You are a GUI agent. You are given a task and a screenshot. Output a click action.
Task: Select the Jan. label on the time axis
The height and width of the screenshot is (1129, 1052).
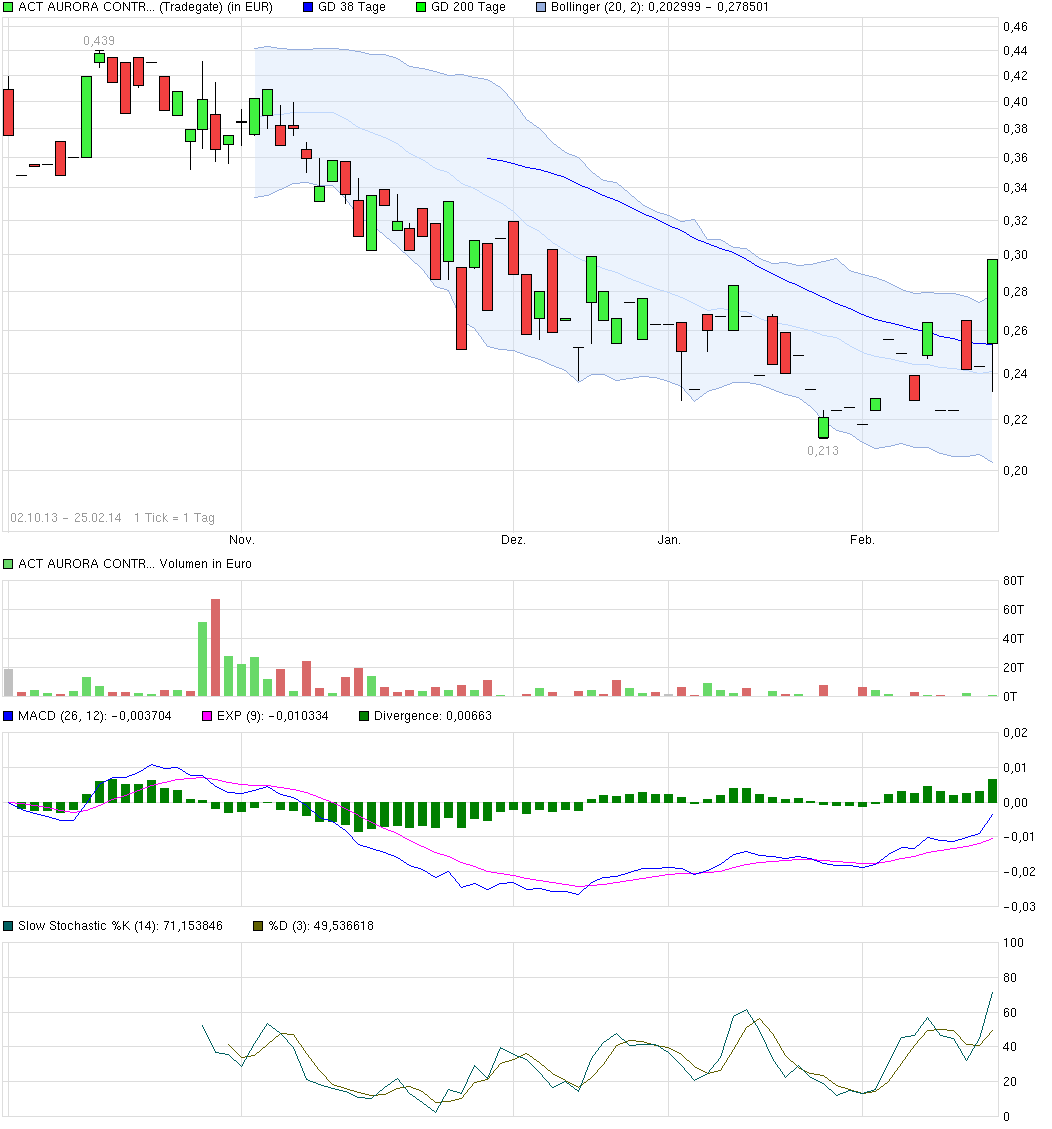pos(669,540)
